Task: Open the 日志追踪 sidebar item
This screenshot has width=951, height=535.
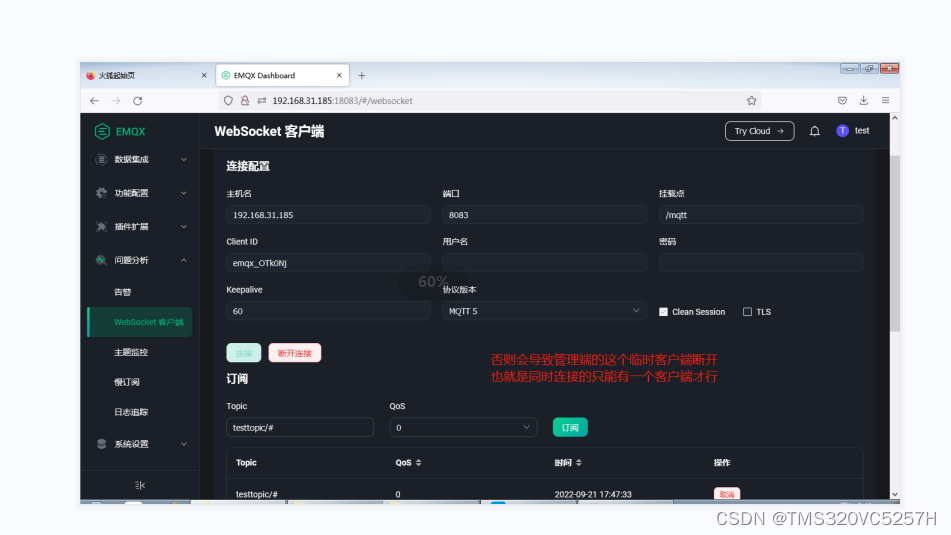Action: [x=131, y=412]
